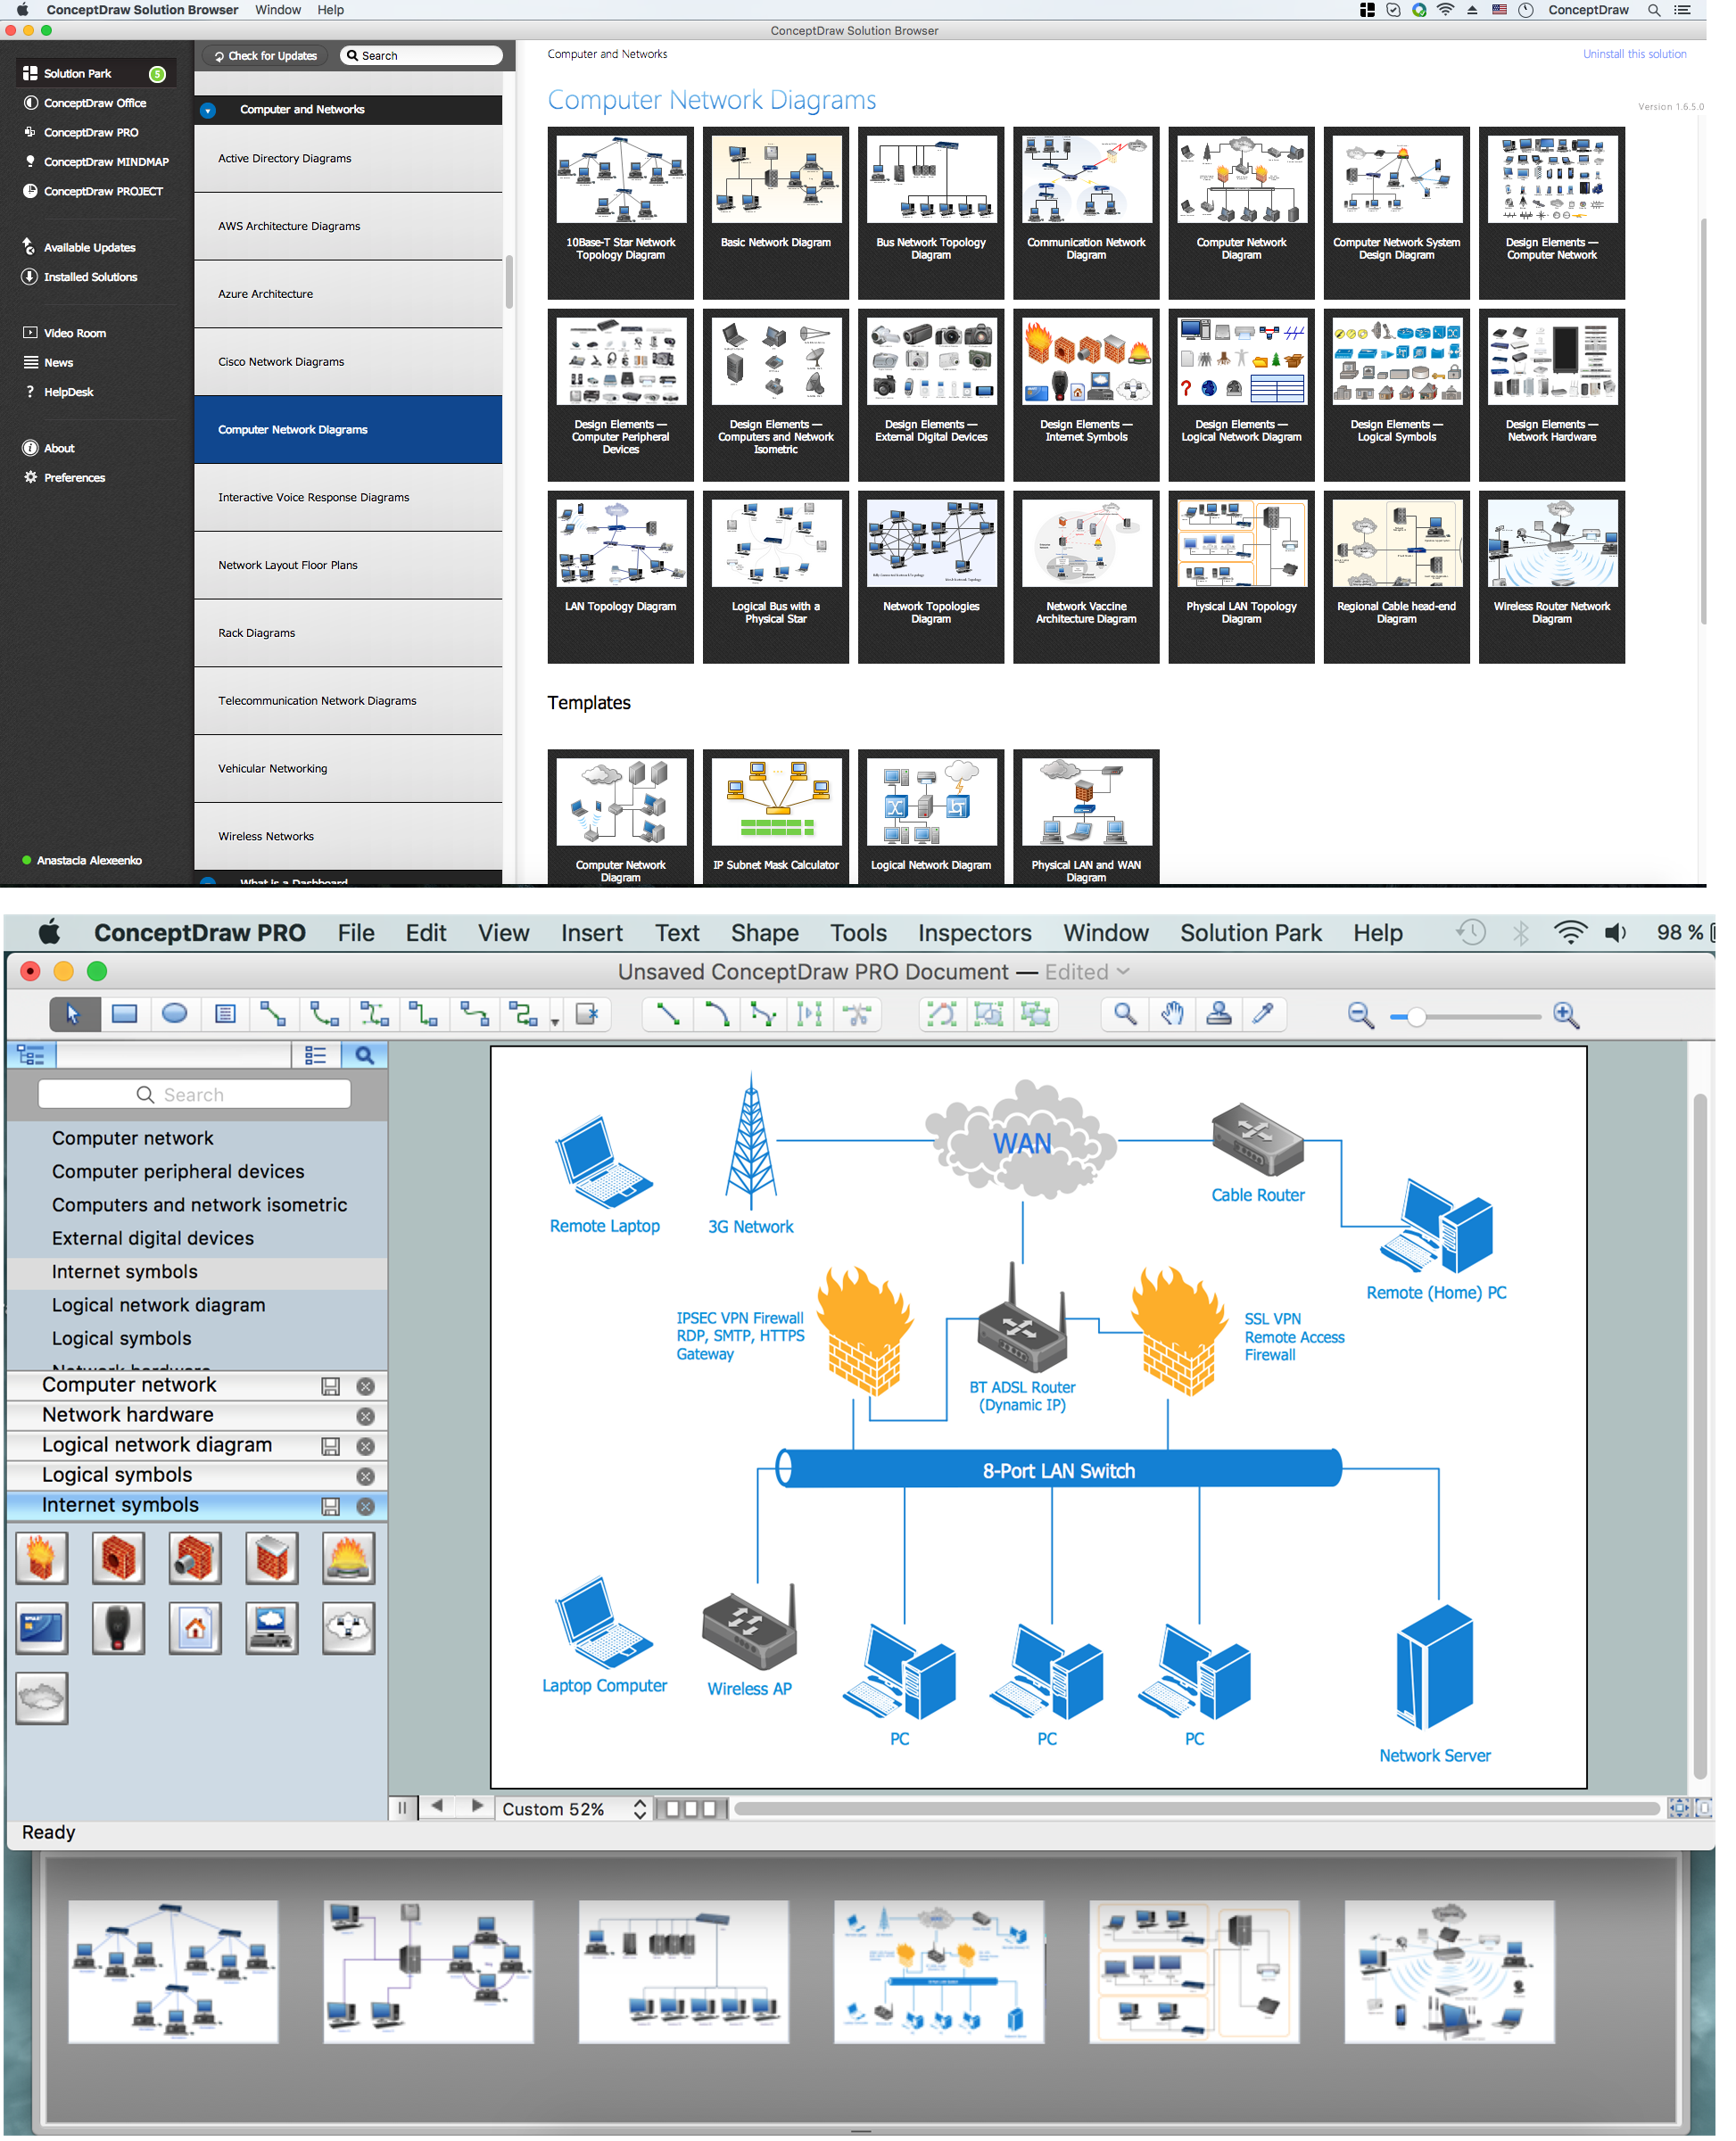The width and height of the screenshot is (1736, 2141).
Task: Insert the home page symbol
Action: coord(195,1627)
